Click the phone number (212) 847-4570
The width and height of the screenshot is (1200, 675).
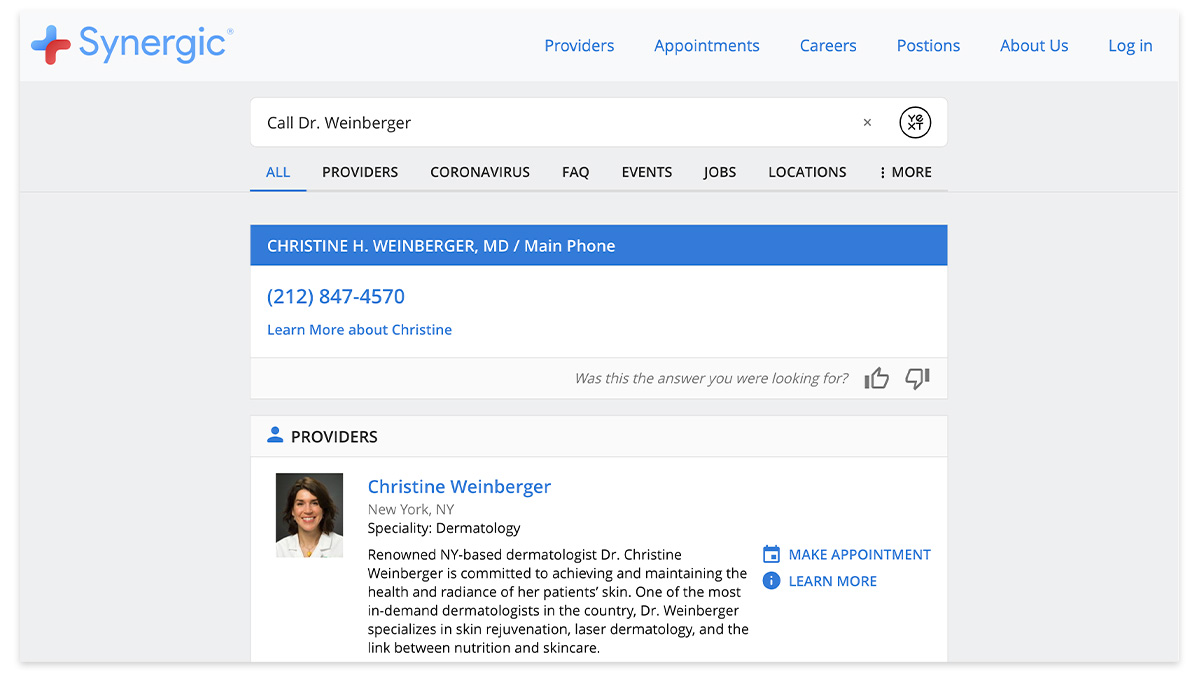[x=336, y=297]
